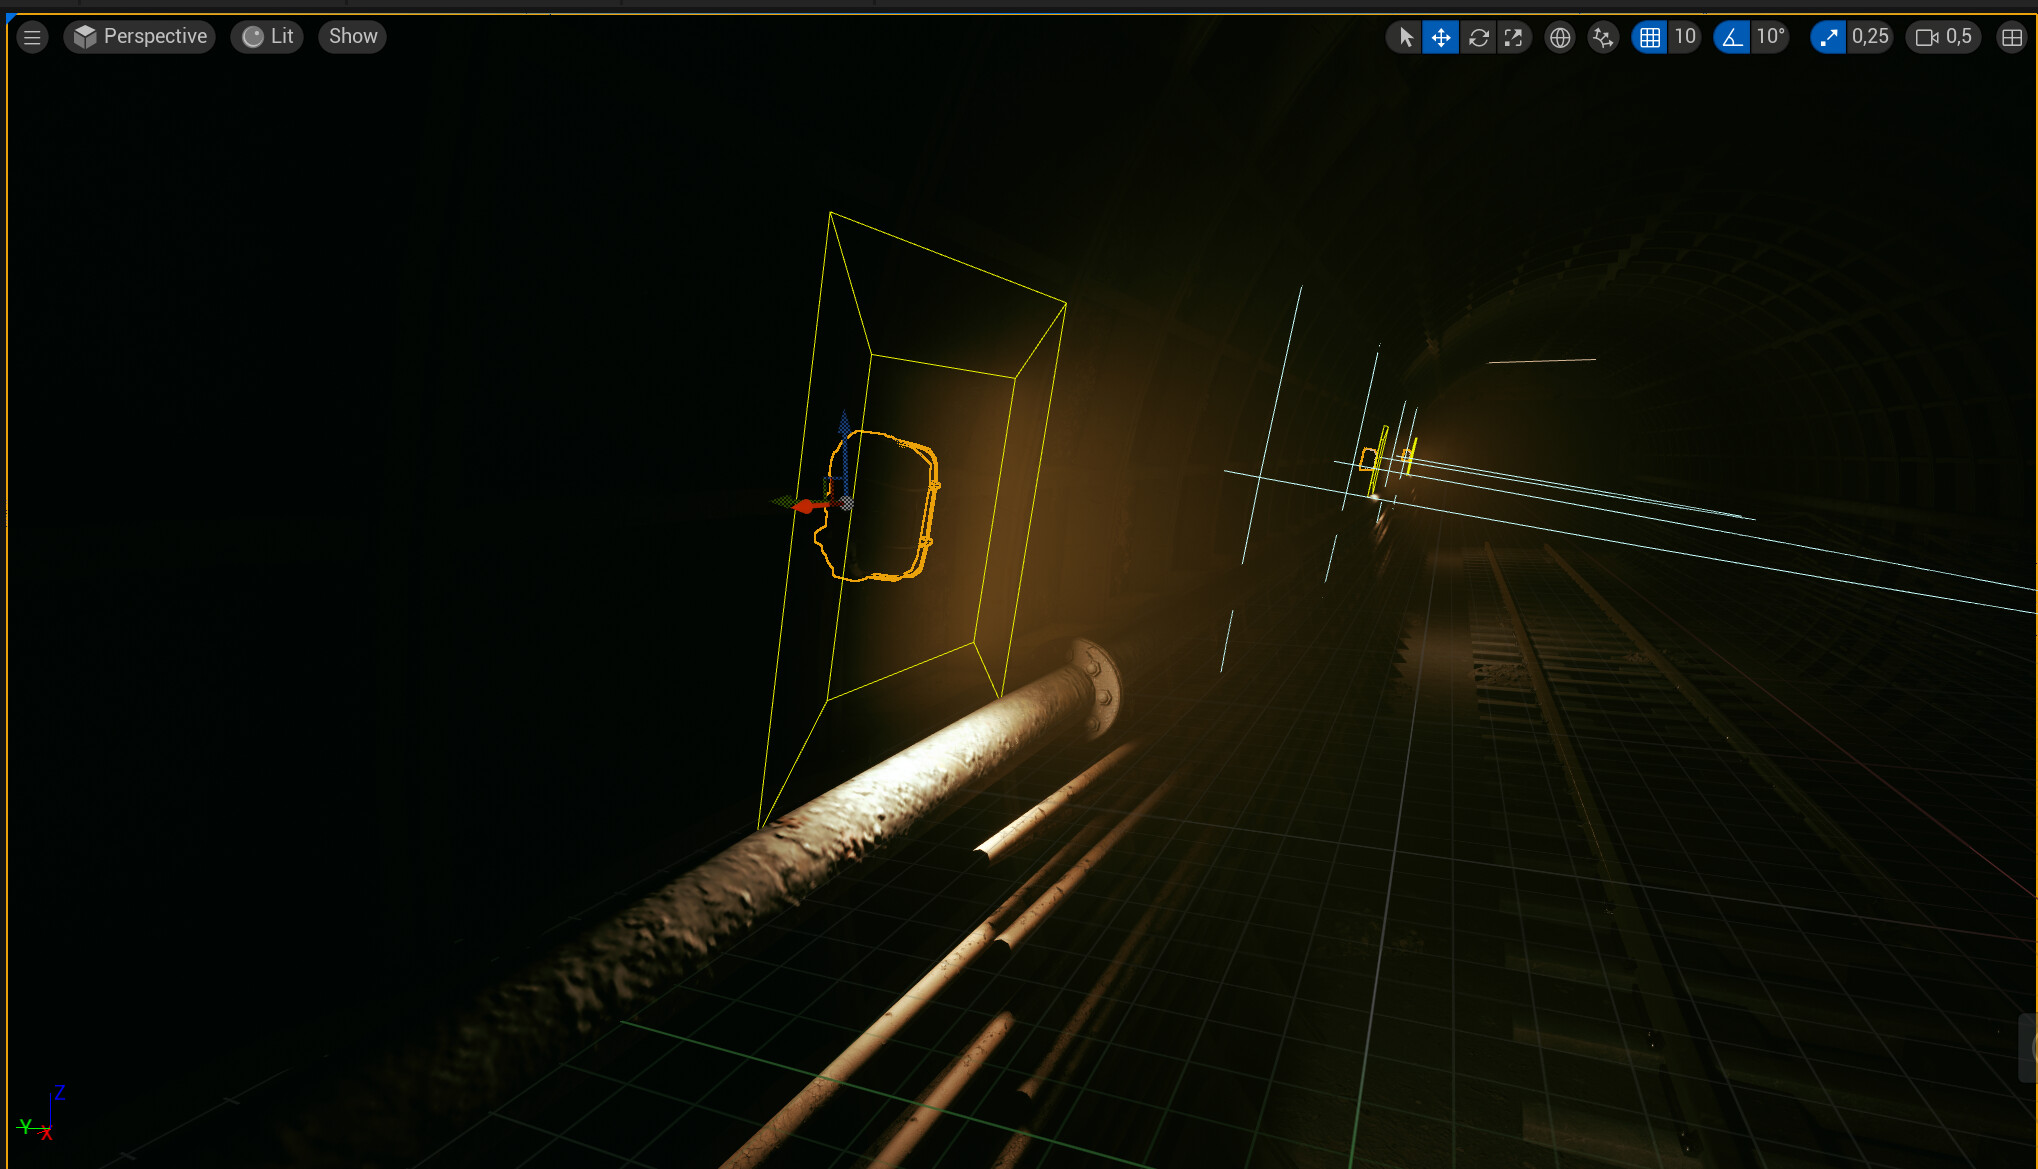Open the grid snap value 10 menu

[1686, 36]
